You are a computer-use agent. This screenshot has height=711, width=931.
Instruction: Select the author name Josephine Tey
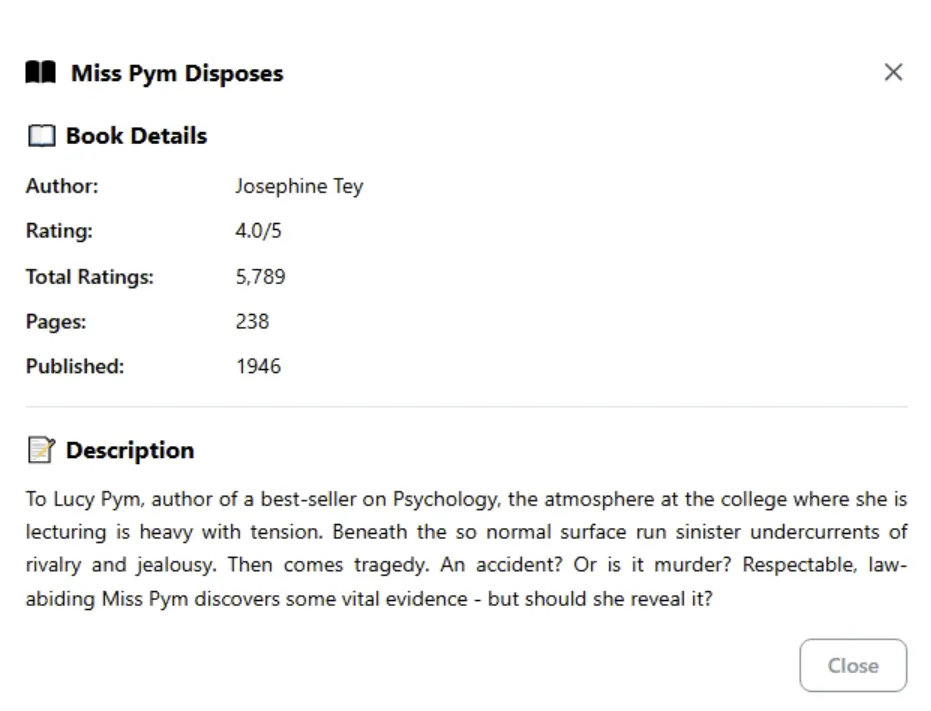click(299, 186)
